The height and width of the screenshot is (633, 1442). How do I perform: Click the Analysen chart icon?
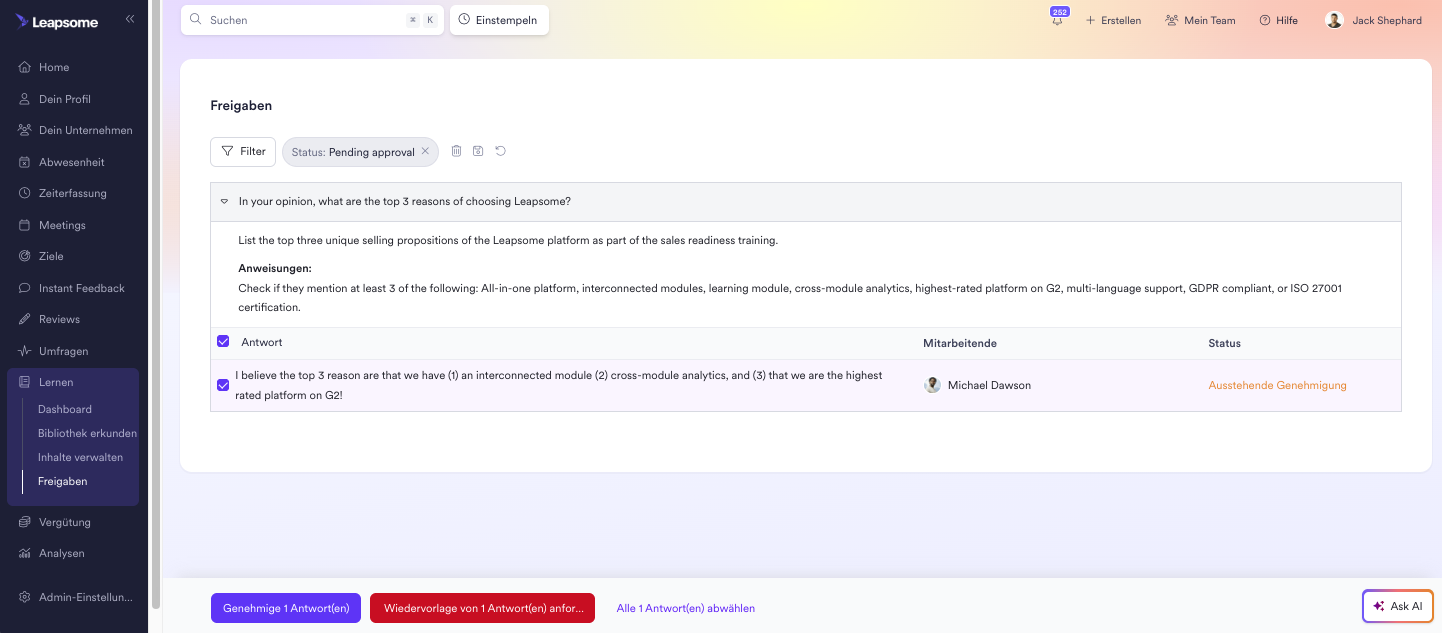pos(25,553)
